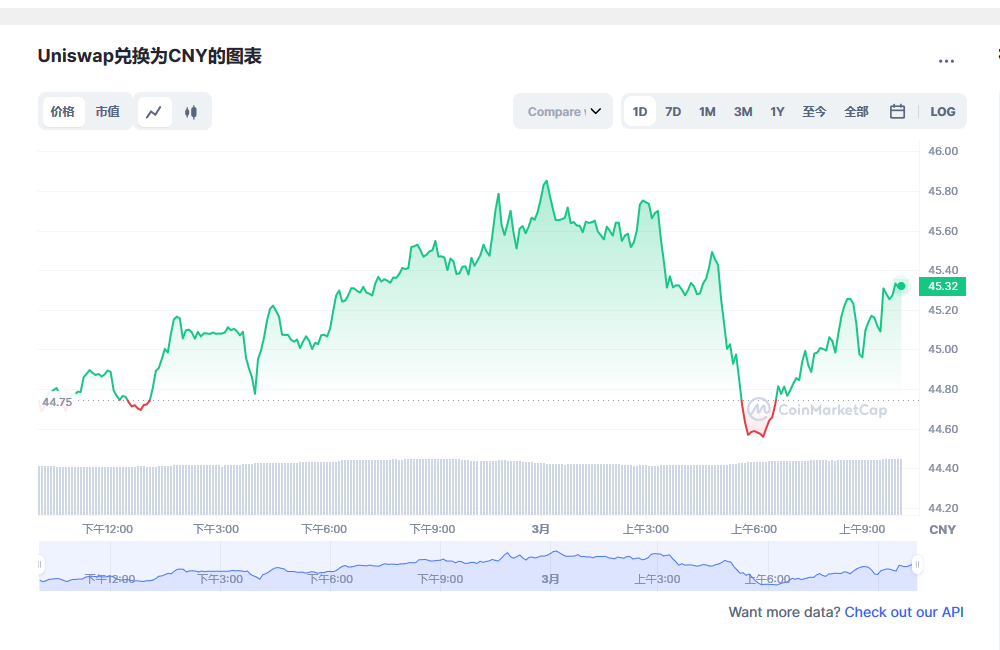Click the 44.20 axis label
This screenshot has height=650, width=1000.
click(x=943, y=508)
